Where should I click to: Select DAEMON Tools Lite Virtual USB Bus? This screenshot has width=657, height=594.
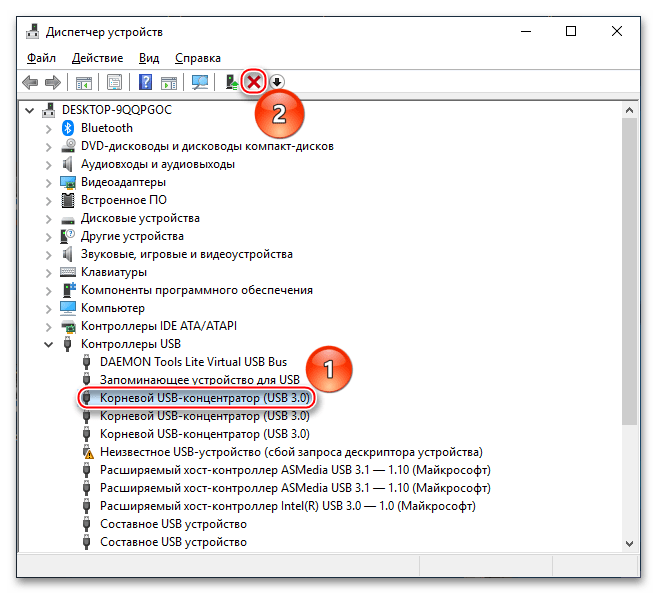click(193, 362)
